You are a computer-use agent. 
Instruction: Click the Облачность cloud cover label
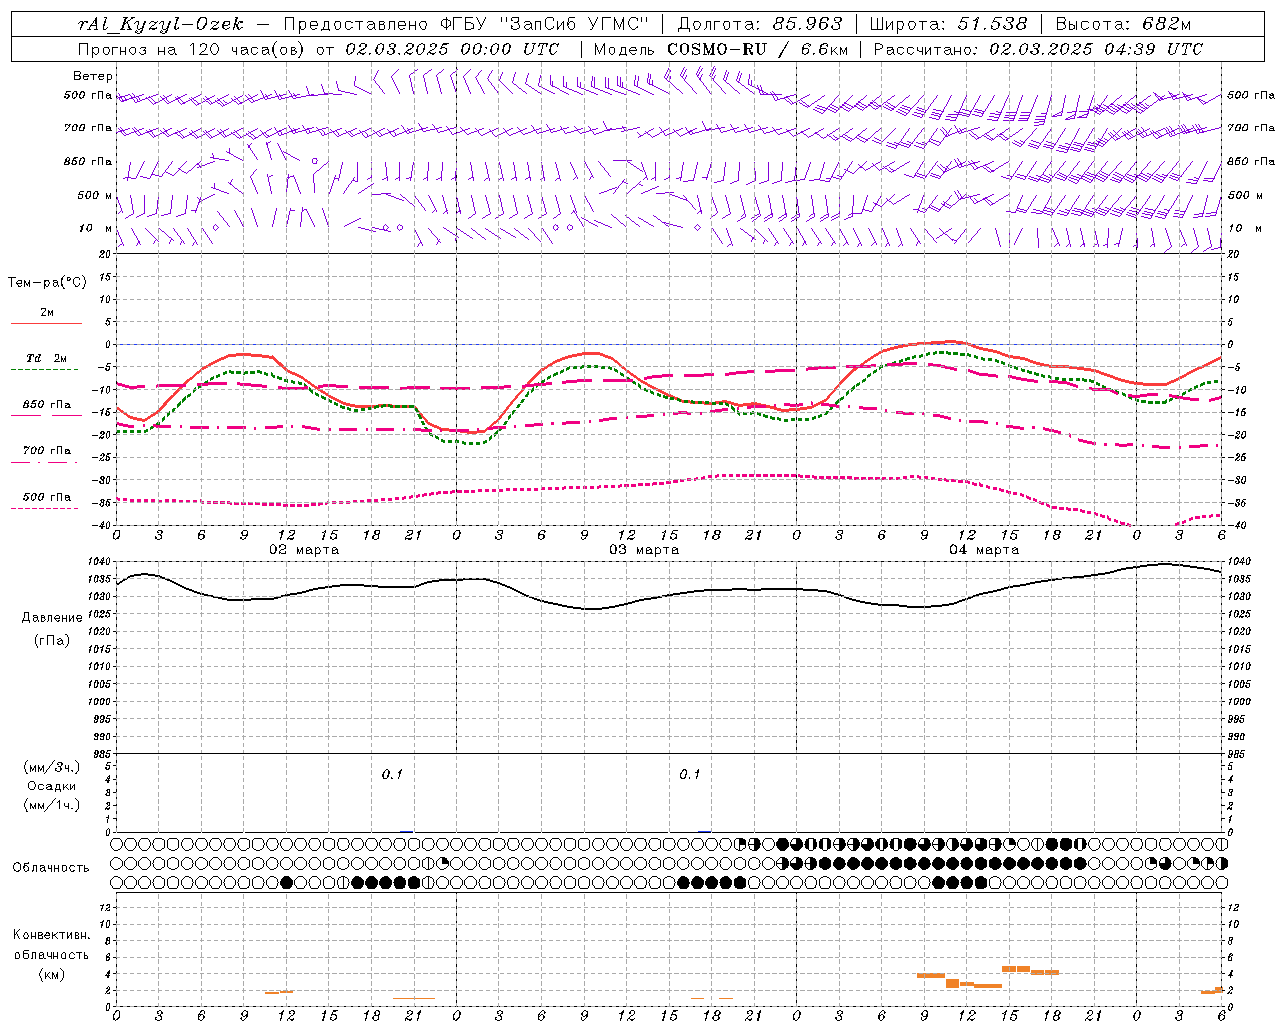click(51, 868)
